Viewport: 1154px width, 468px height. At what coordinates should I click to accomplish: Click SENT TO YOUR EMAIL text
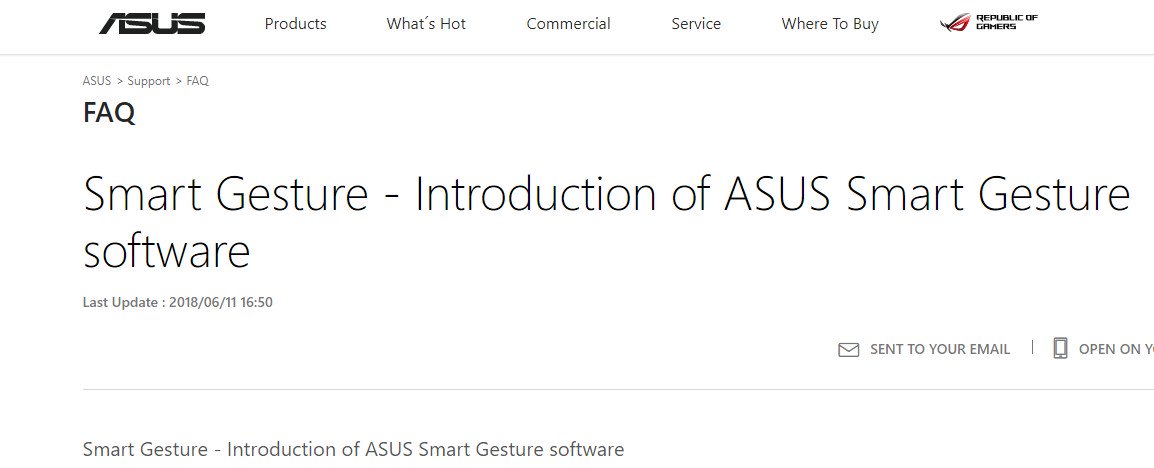click(x=940, y=350)
